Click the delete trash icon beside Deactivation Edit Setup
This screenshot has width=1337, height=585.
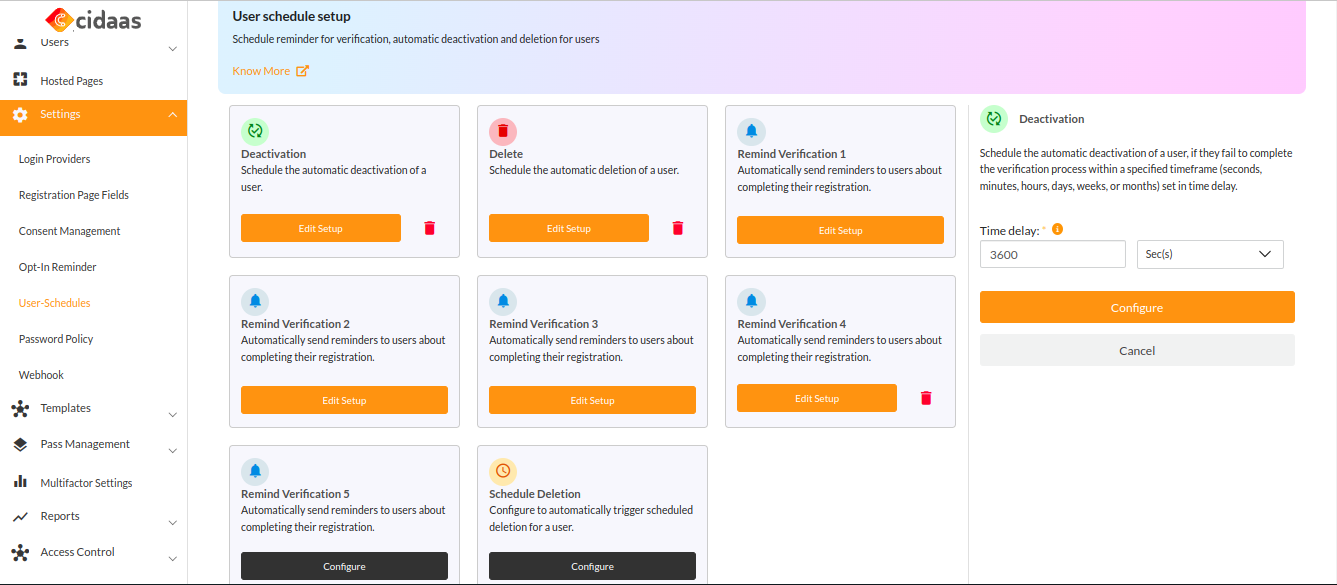click(429, 227)
